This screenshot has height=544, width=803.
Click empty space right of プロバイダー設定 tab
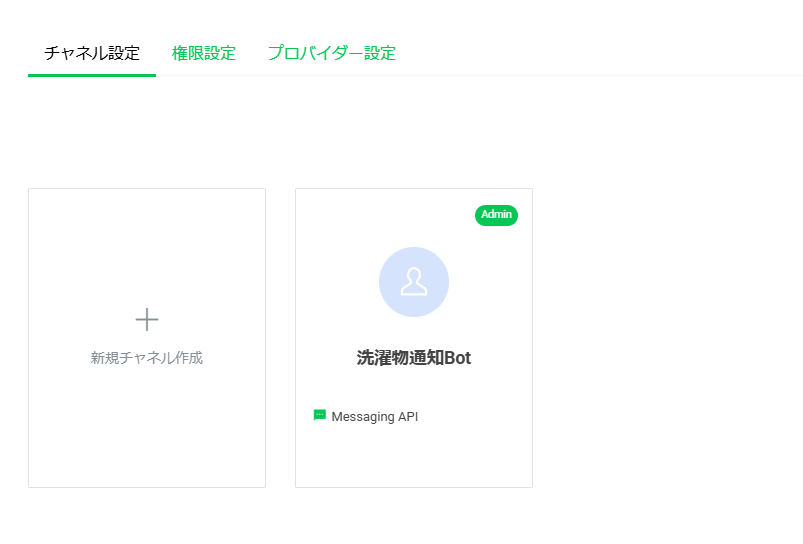click(x=600, y=53)
